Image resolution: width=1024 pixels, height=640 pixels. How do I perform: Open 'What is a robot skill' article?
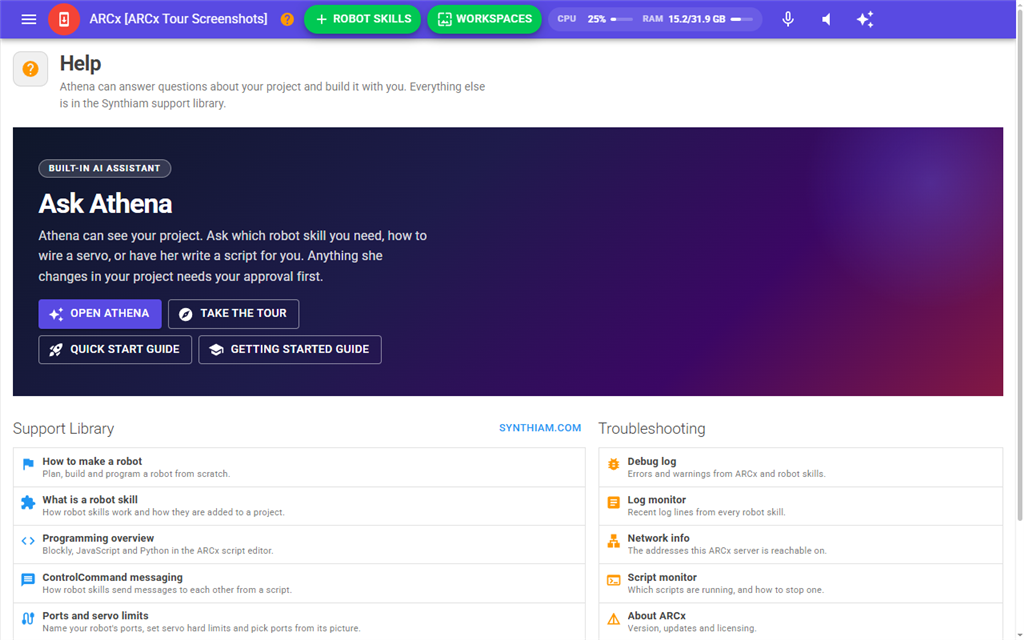click(299, 505)
